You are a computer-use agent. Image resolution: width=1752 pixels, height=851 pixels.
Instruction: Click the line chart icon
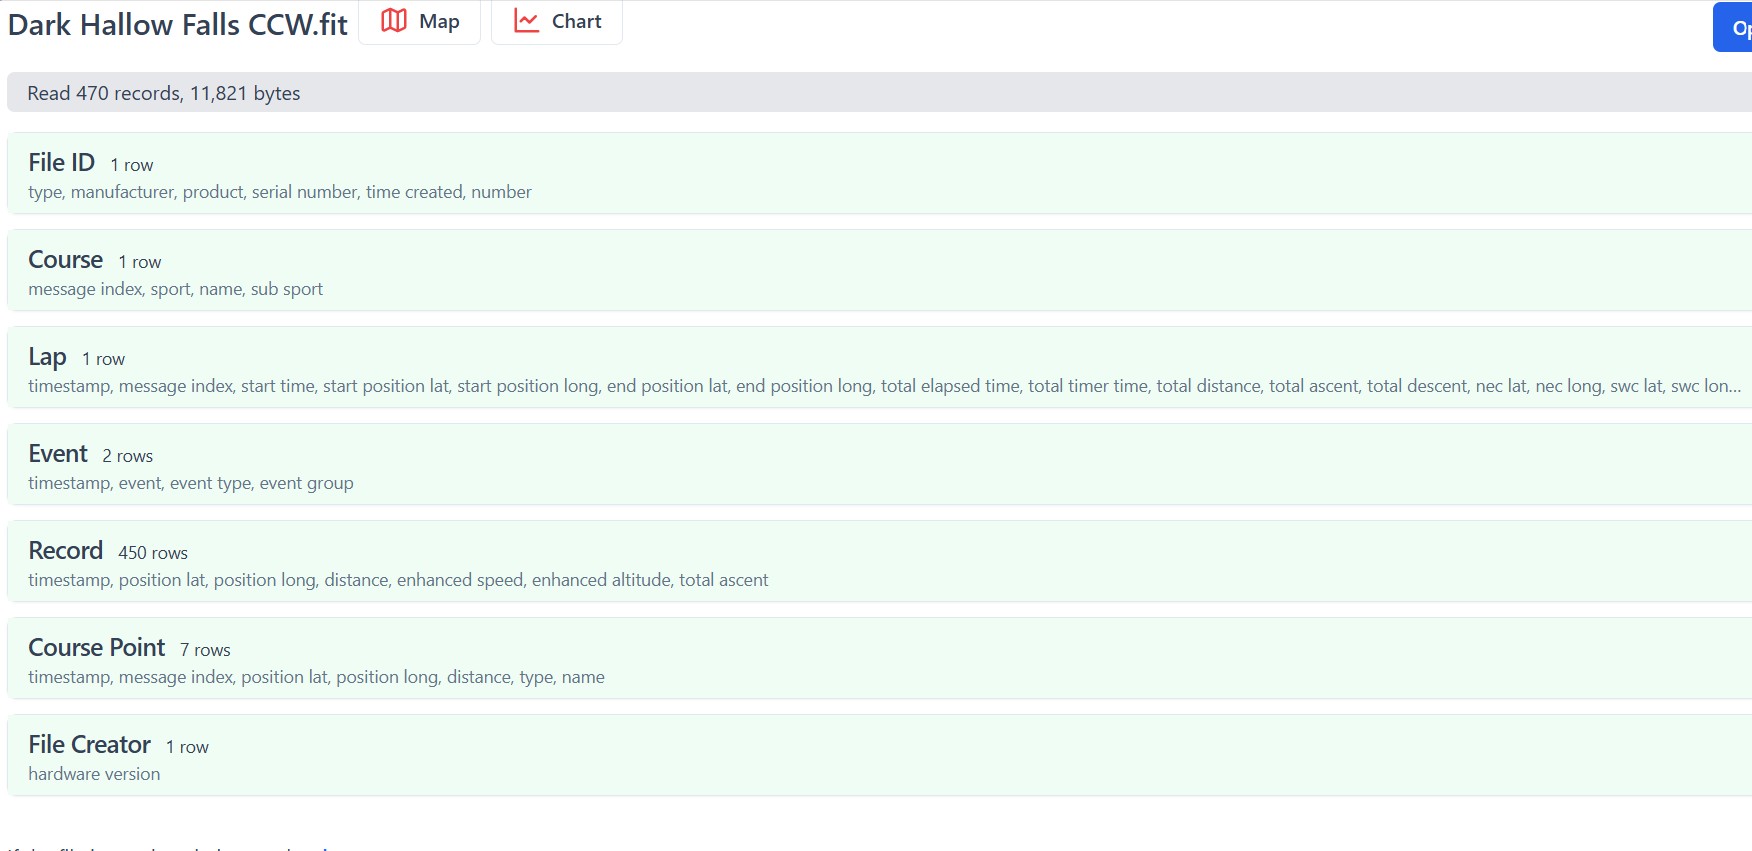pos(526,21)
